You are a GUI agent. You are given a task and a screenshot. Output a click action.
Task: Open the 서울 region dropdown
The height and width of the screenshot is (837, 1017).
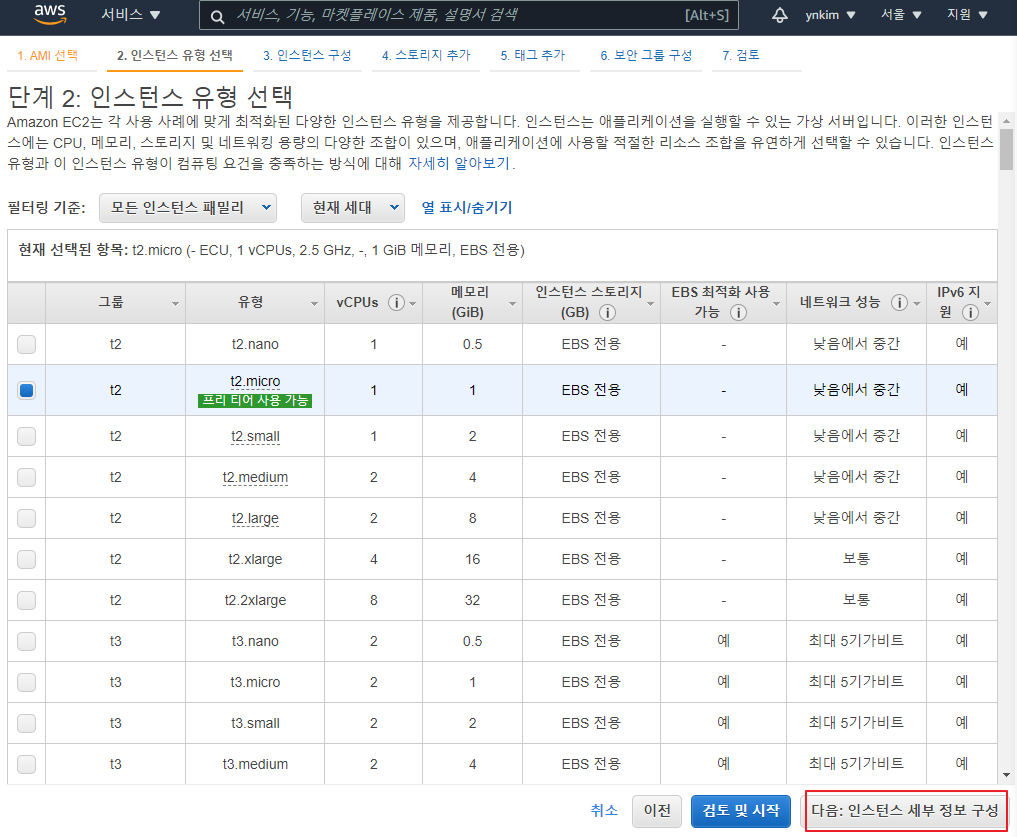[x=901, y=14]
